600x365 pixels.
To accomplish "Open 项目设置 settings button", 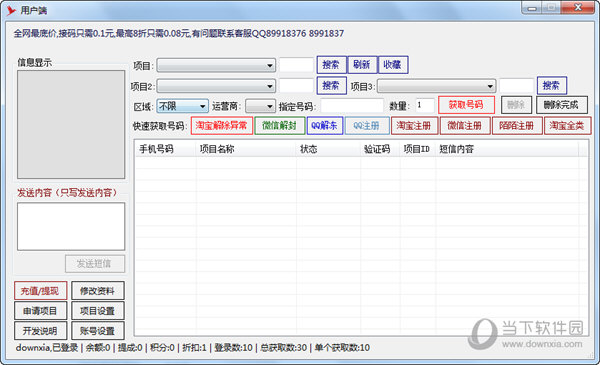I will coord(98,311).
